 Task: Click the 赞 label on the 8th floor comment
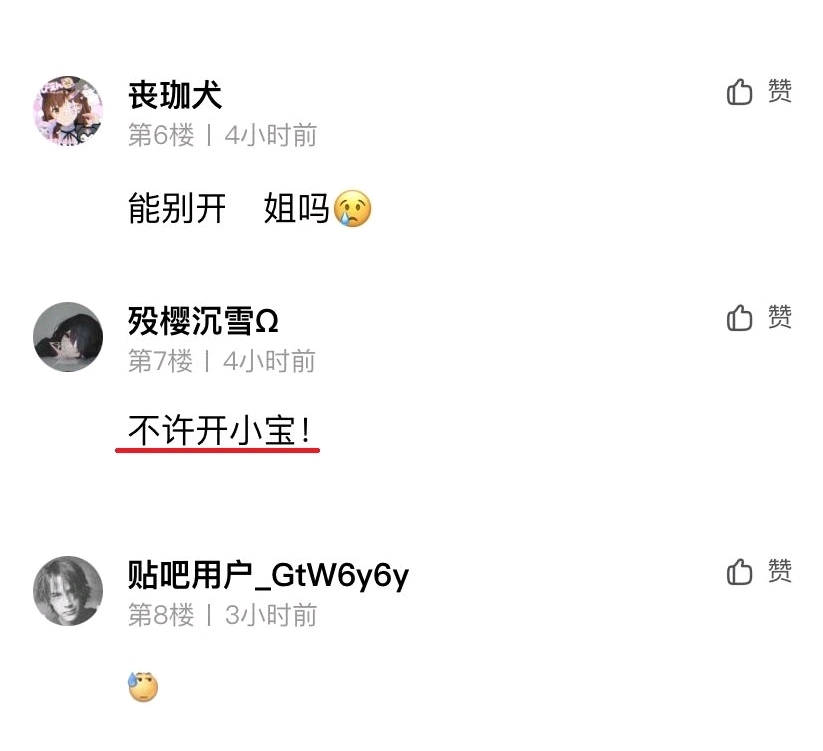[x=780, y=570]
